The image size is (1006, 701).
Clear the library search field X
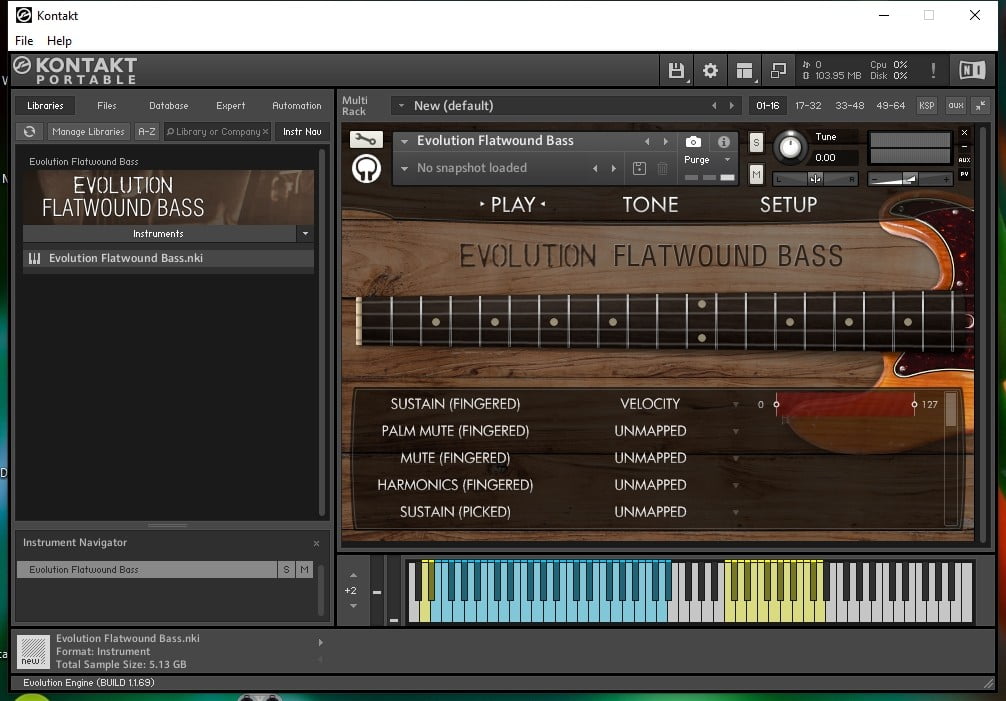pyautogui.click(x=265, y=131)
